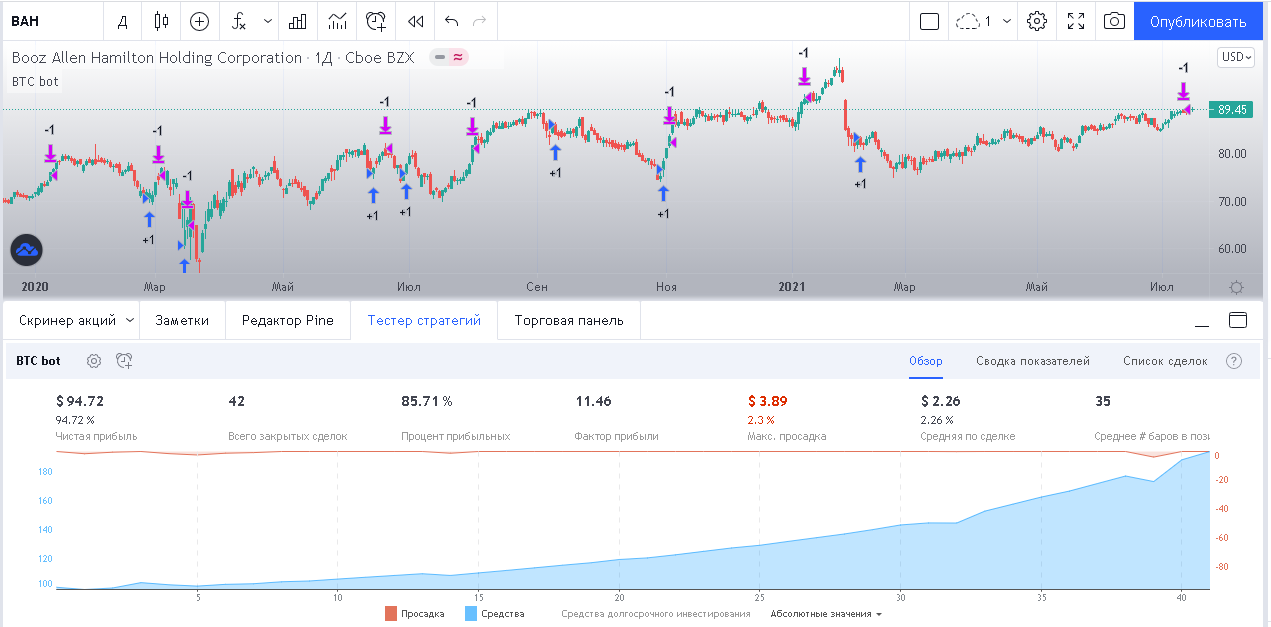Click the red Просадка color swatch
The width and height of the screenshot is (1271, 627).
tap(391, 613)
